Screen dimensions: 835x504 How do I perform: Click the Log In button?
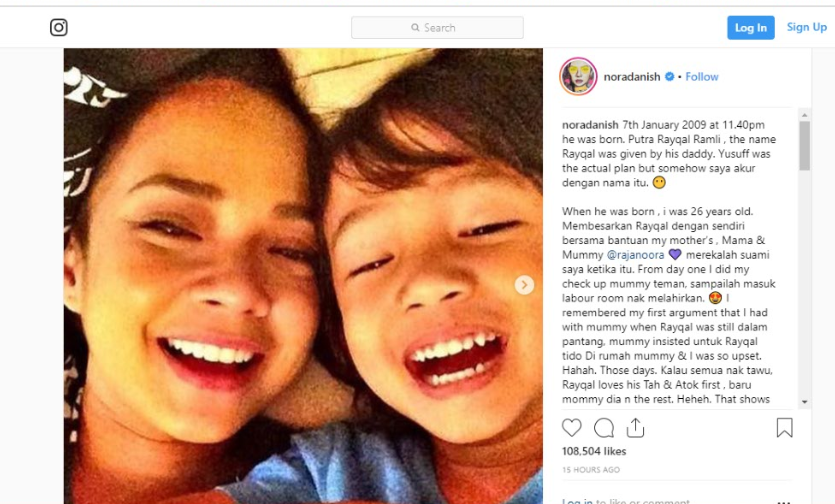(751, 28)
